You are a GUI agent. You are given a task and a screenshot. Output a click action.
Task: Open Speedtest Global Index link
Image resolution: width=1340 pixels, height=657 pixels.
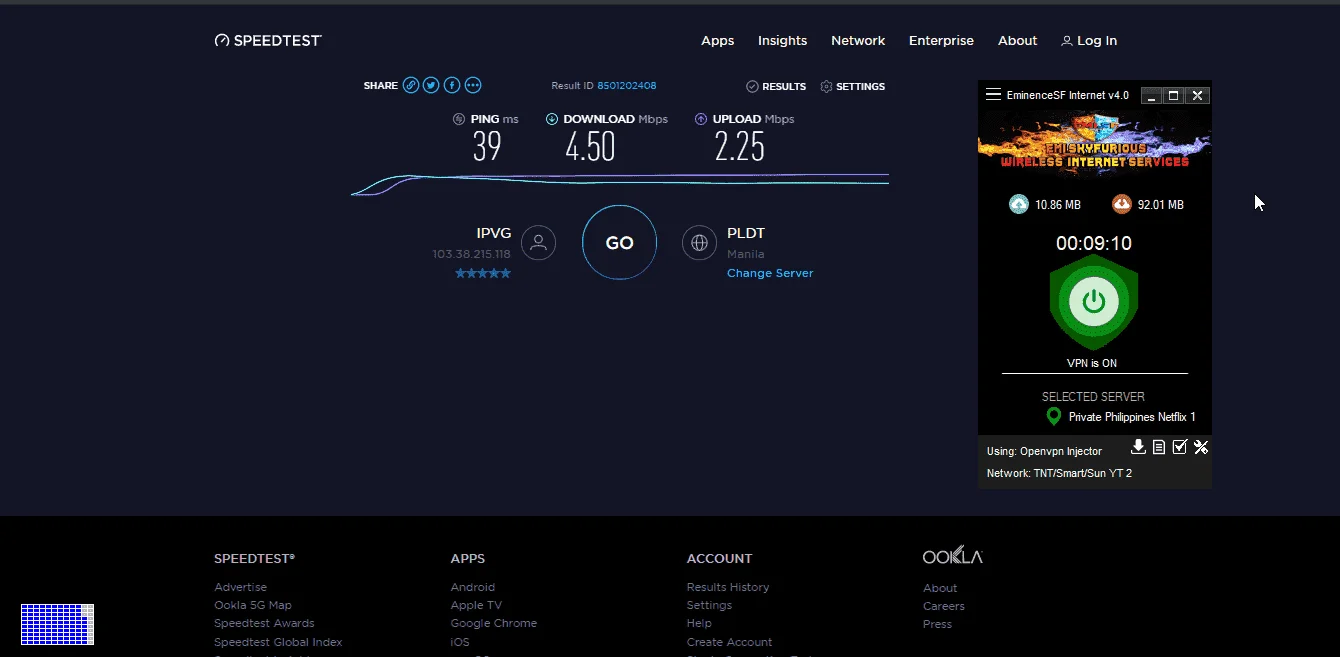pos(278,642)
